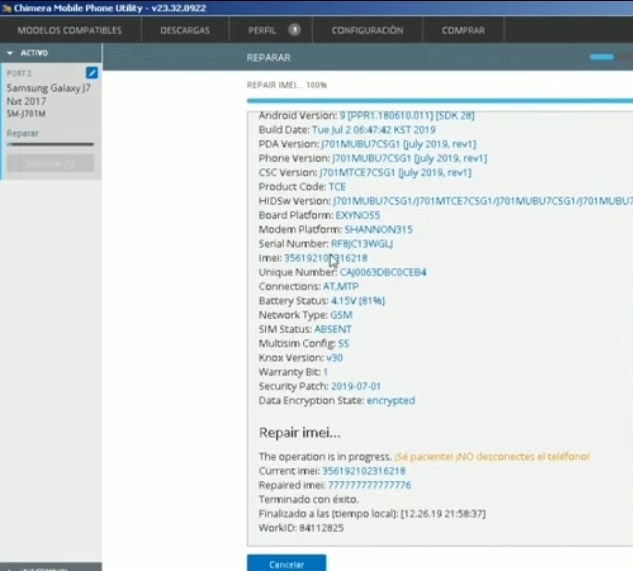The image size is (633, 571).
Task: Click the Finalizado a las timestamp line
Action: pyautogui.click(x=372, y=514)
